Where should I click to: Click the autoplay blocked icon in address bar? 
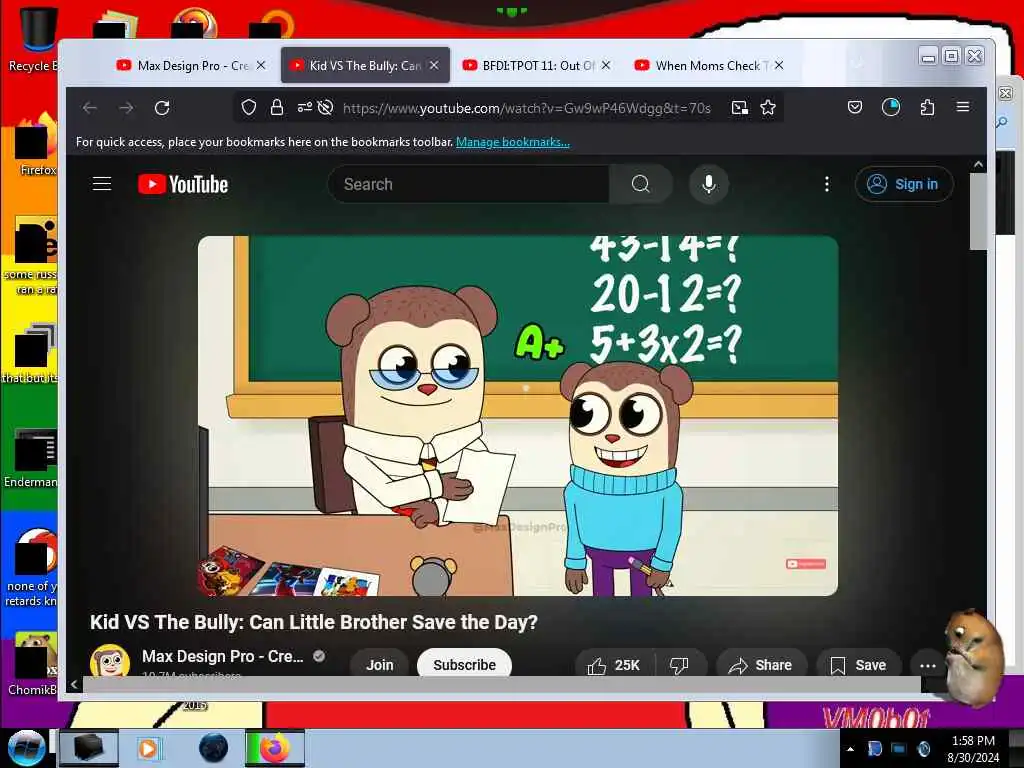[x=325, y=108]
